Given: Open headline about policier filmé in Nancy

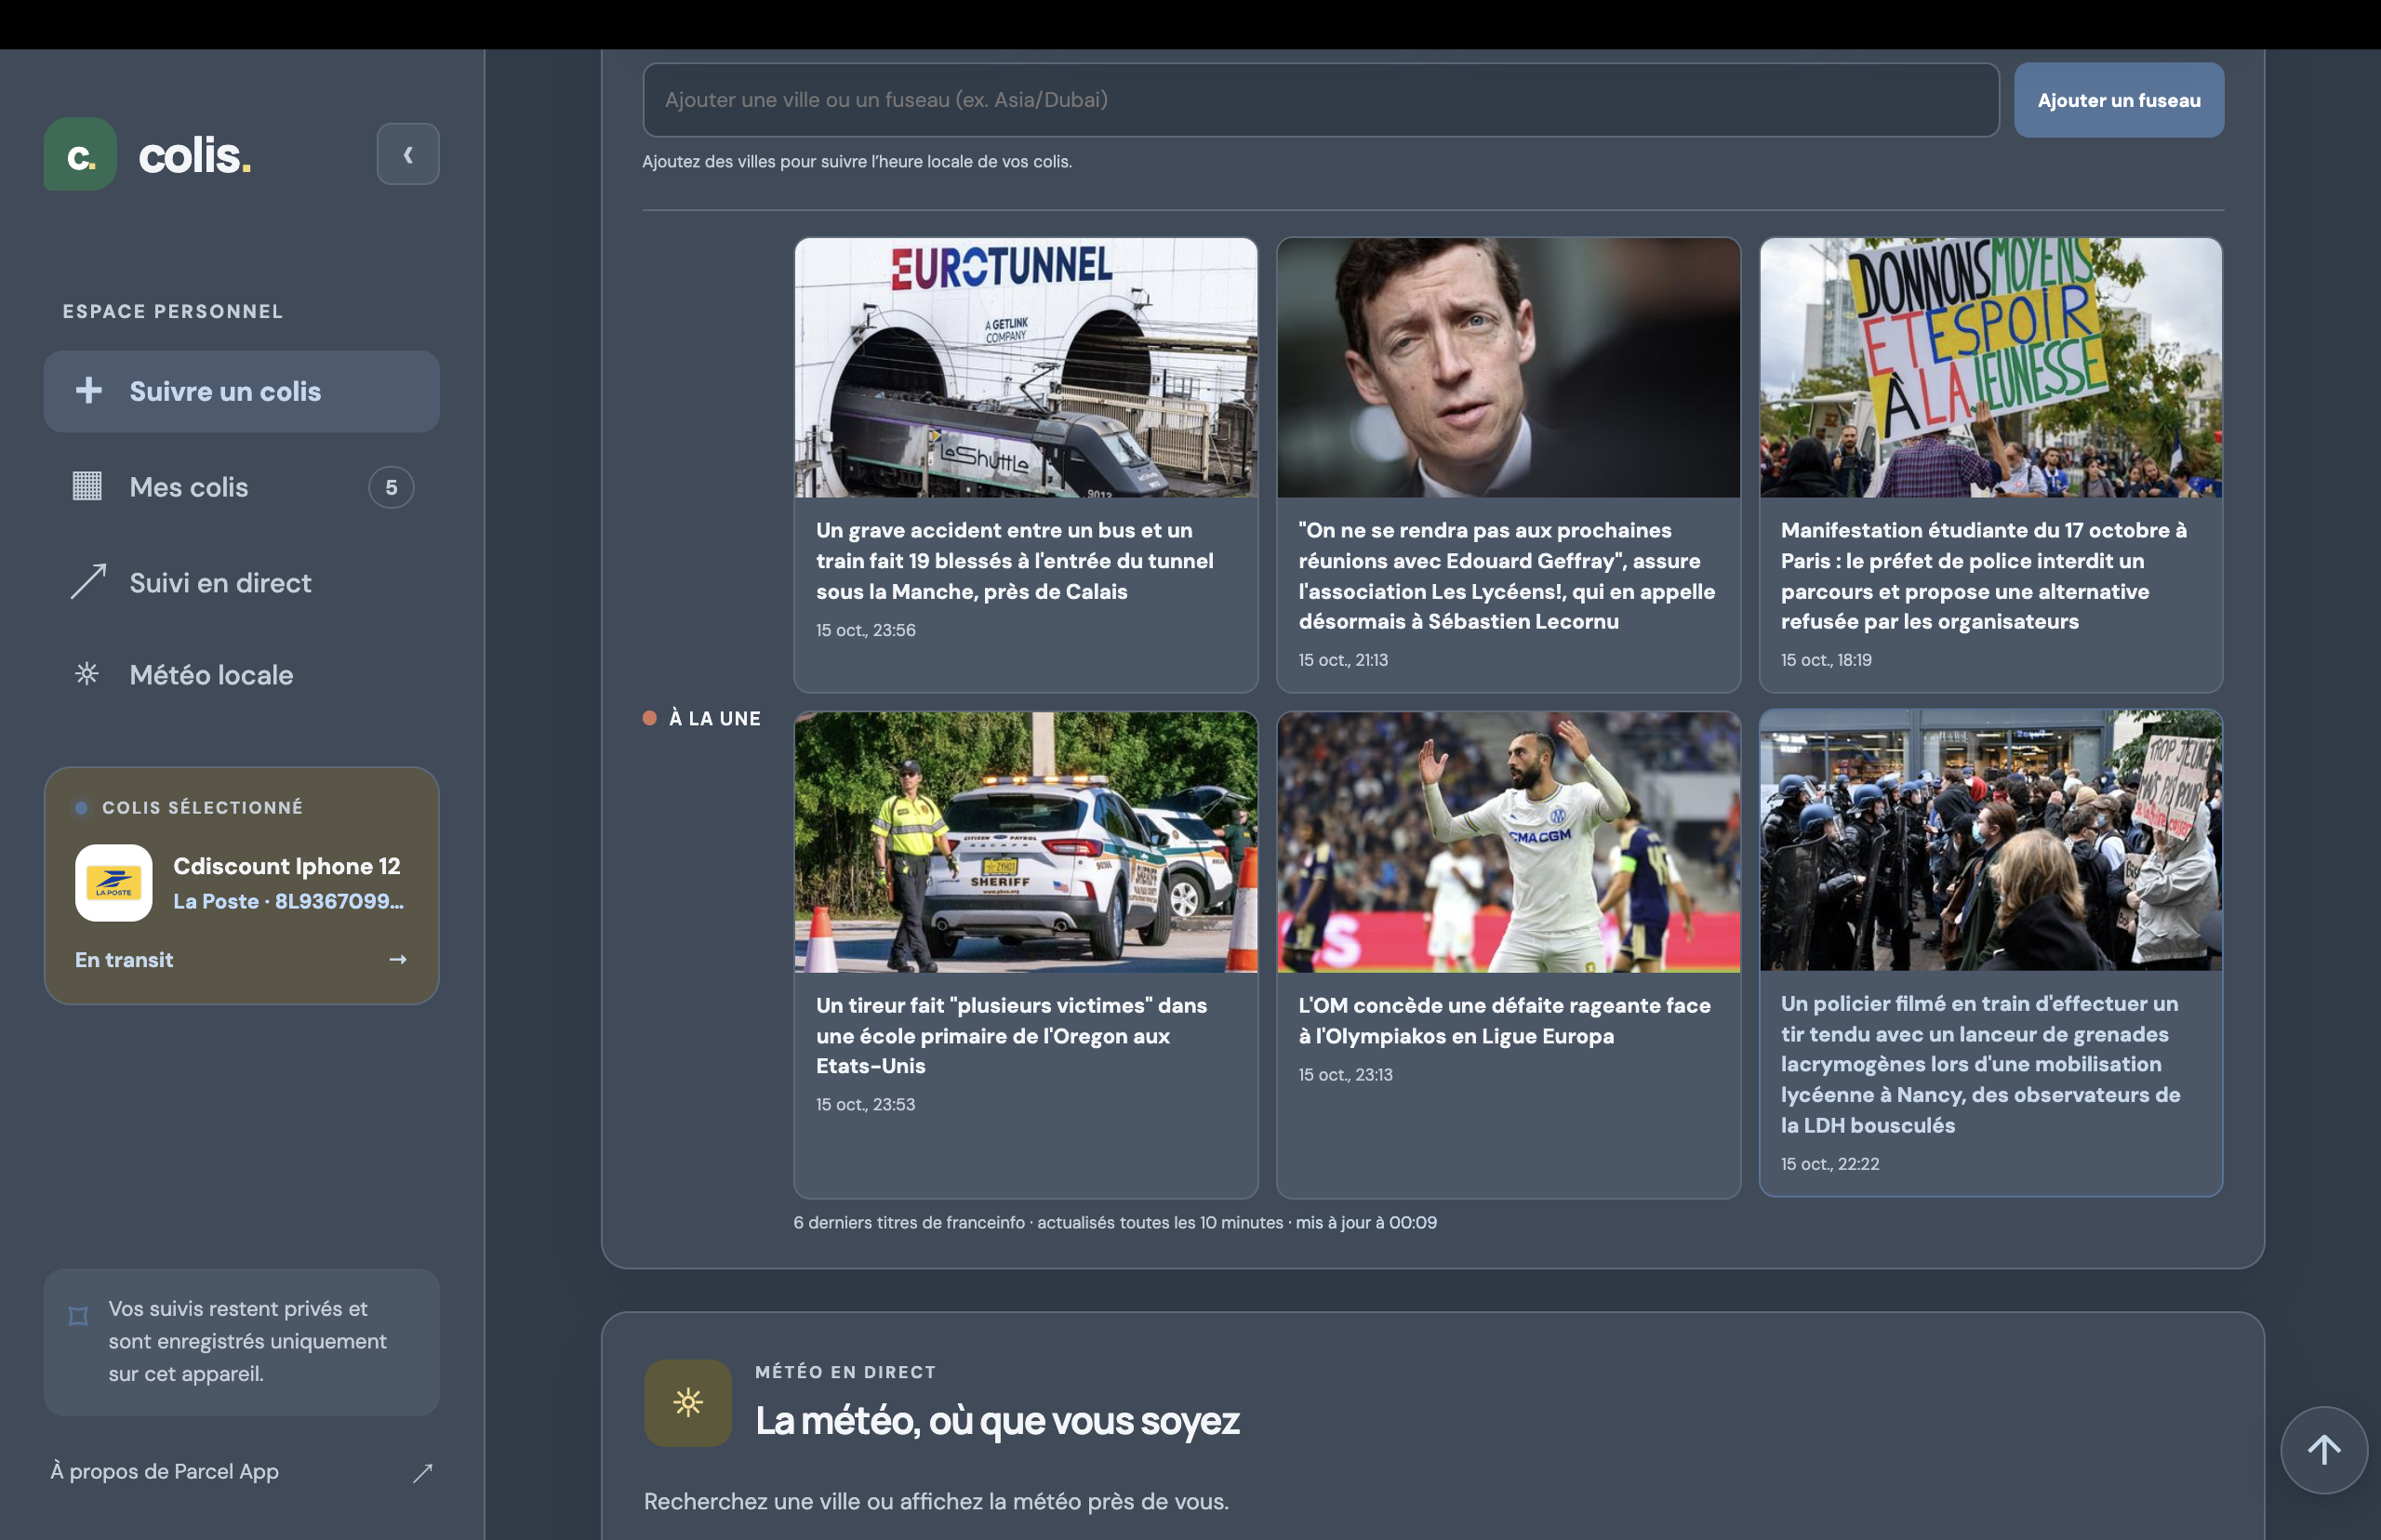Looking at the screenshot, I should coord(1981,1064).
